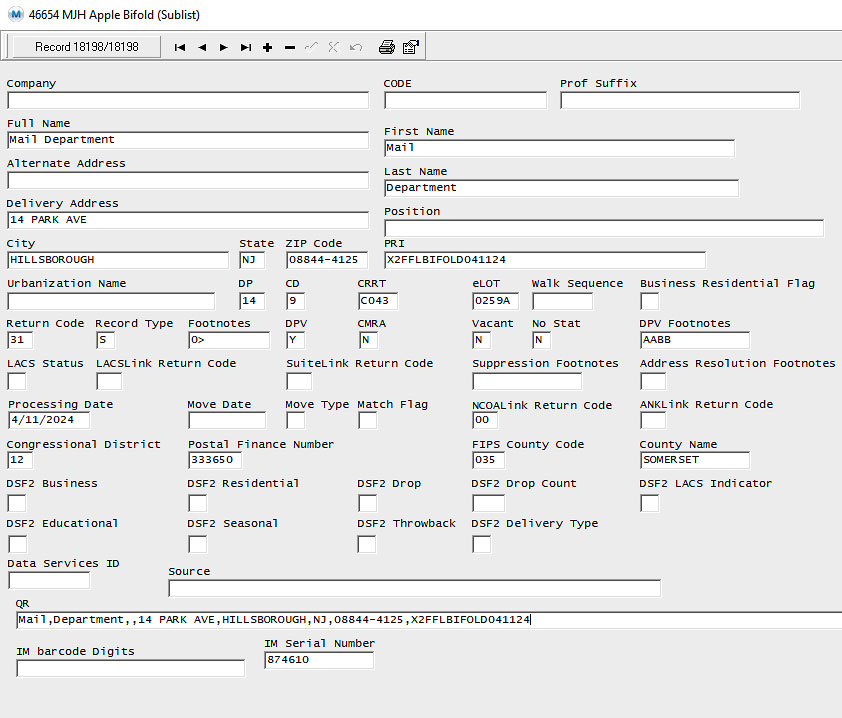Select the Delivery Address field

click(x=188, y=220)
